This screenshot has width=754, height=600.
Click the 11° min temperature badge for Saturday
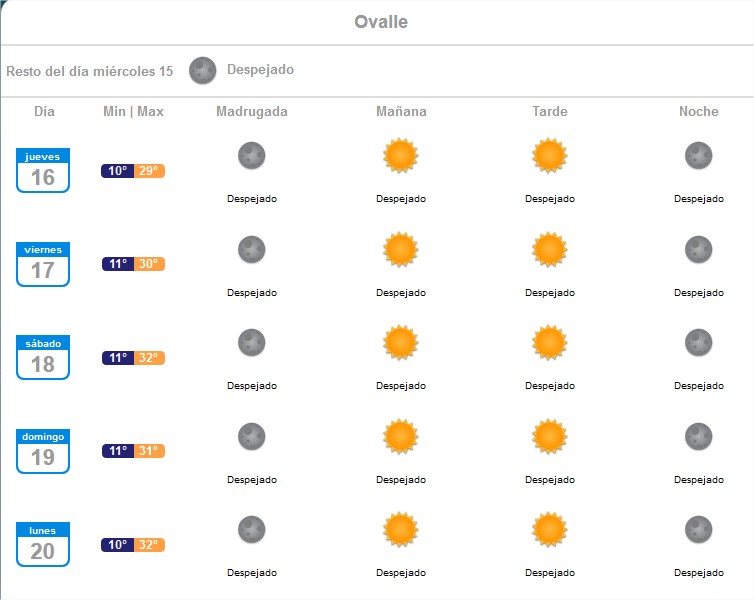(x=117, y=358)
